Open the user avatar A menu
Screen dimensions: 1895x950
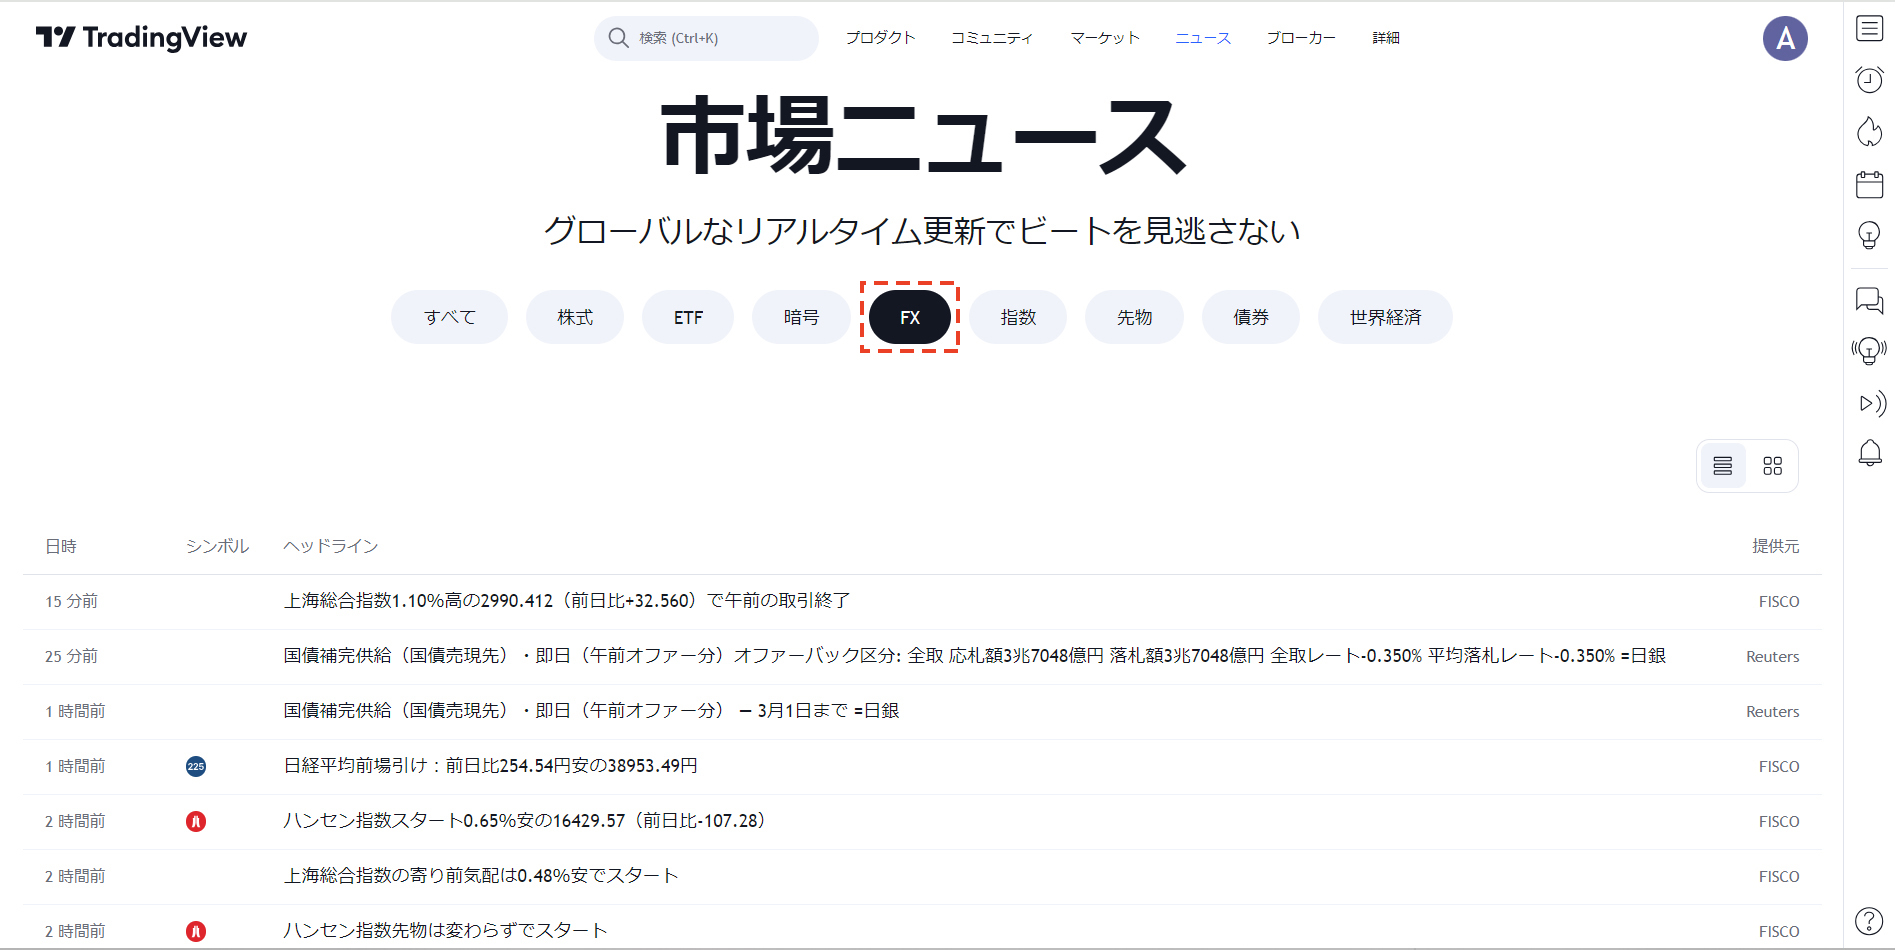click(x=1785, y=39)
